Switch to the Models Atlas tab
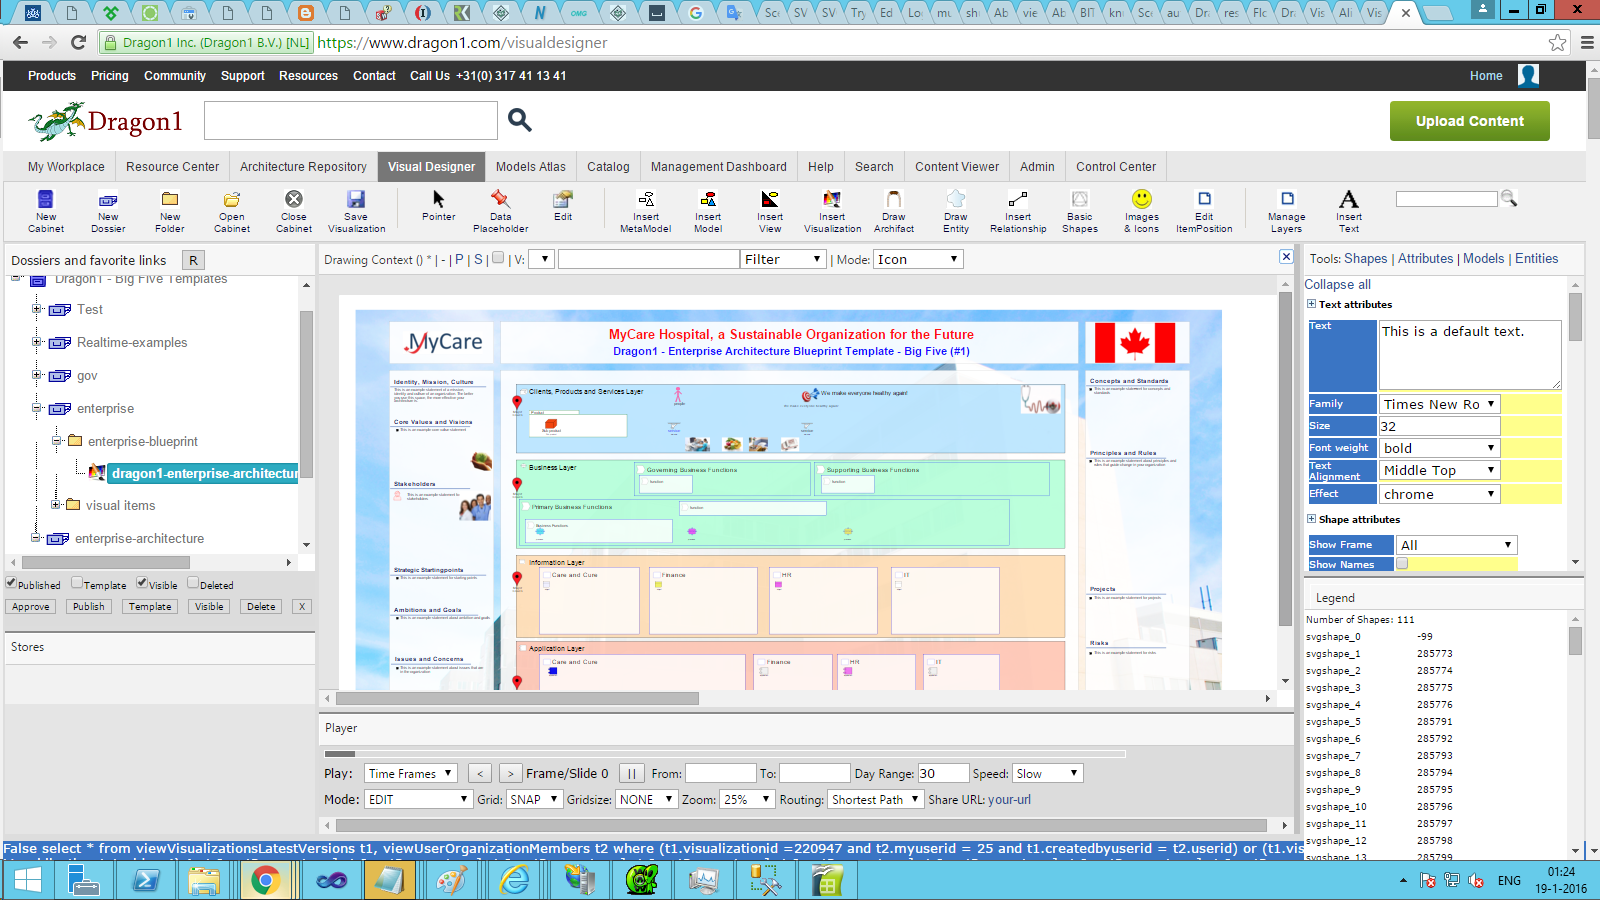The width and height of the screenshot is (1600, 900). (x=530, y=166)
